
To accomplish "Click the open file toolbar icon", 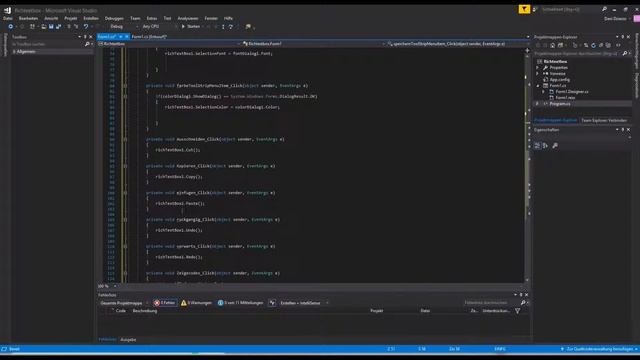I will [44, 27].
